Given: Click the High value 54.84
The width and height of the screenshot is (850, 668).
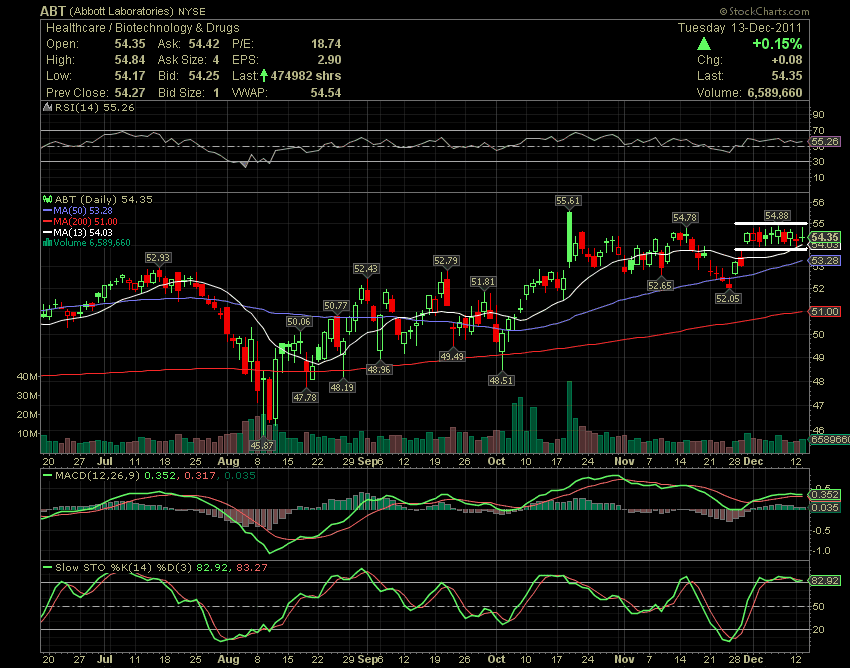Looking at the screenshot, I should pyautogui.click(x=130, y=60).
